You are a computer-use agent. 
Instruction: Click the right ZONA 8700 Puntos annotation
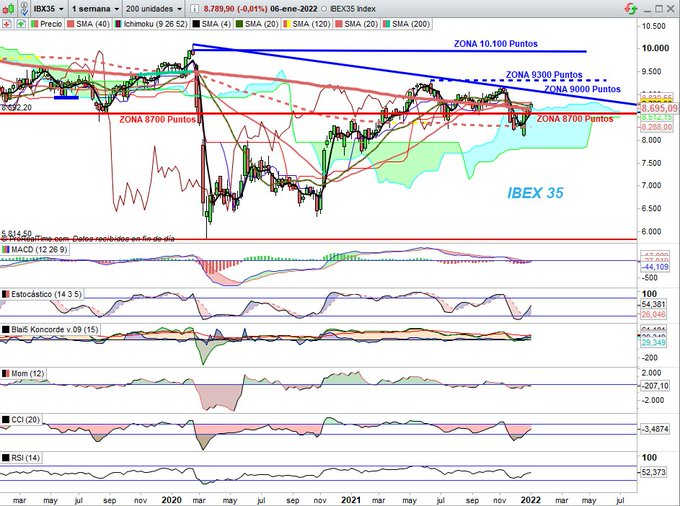575,119
